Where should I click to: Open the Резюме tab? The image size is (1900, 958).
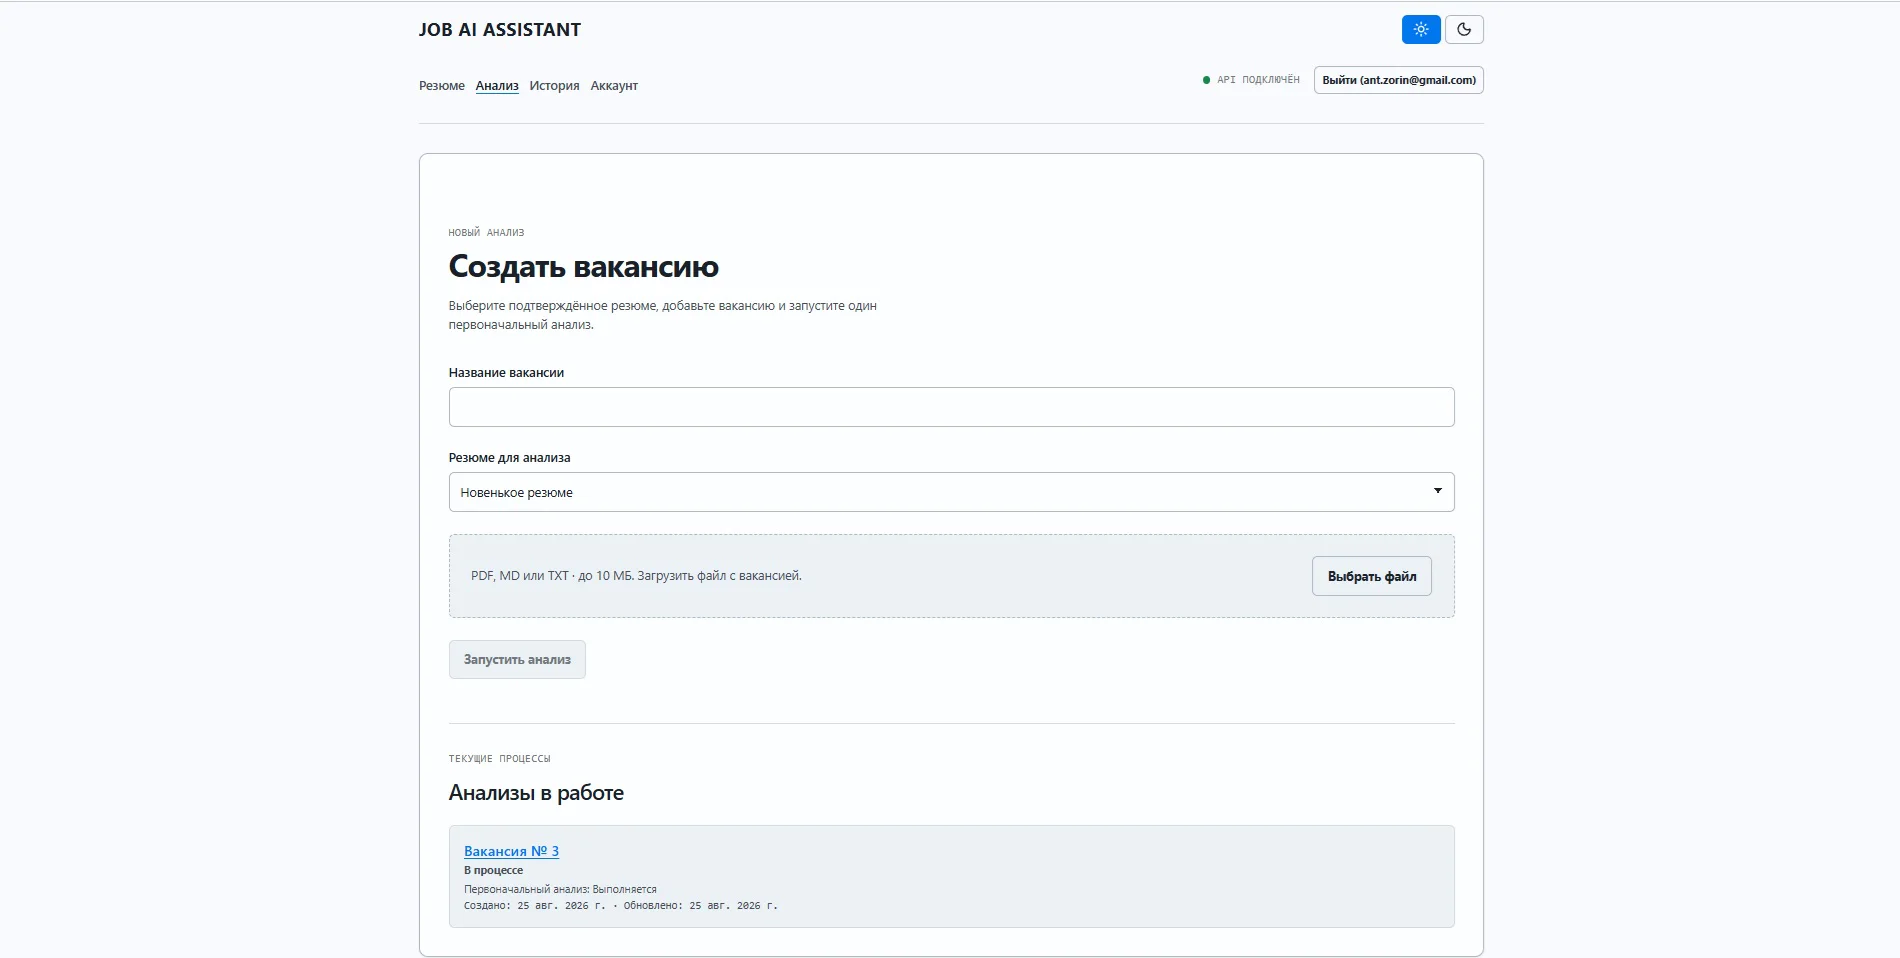coord(441,86)
